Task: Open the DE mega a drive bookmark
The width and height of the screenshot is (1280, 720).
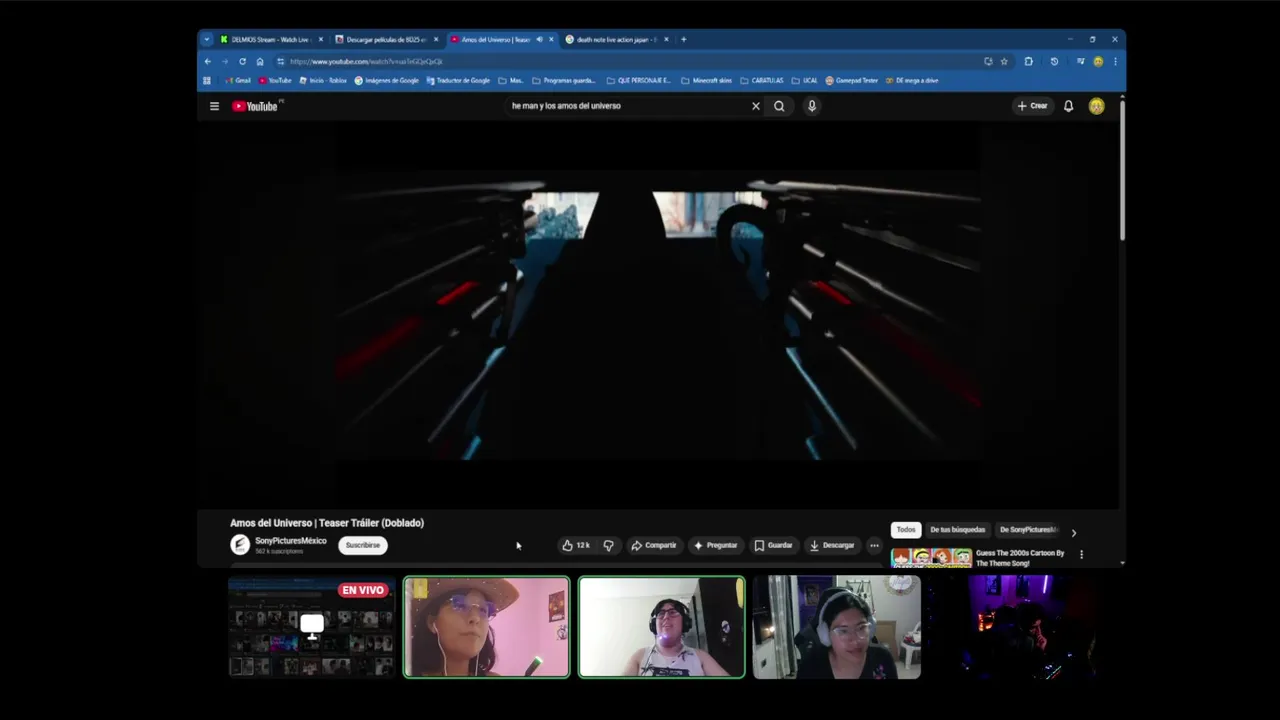Action: click(x=912, y=80)
